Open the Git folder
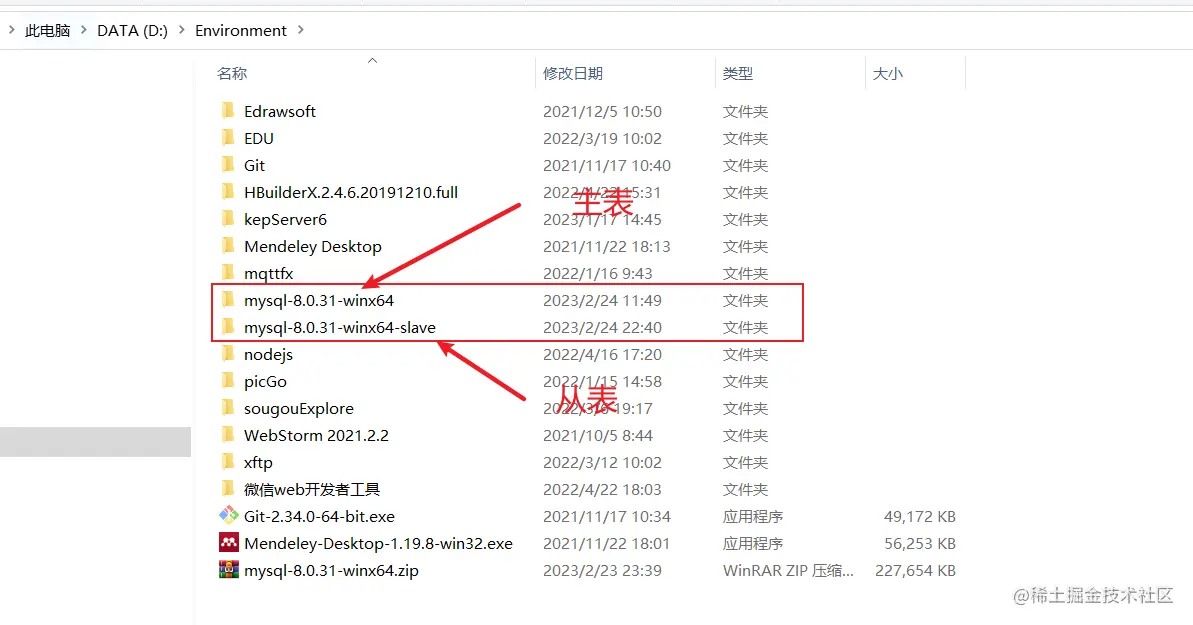Image resolution: width=1193 pixels, height=625 pixels. (254, 165)
